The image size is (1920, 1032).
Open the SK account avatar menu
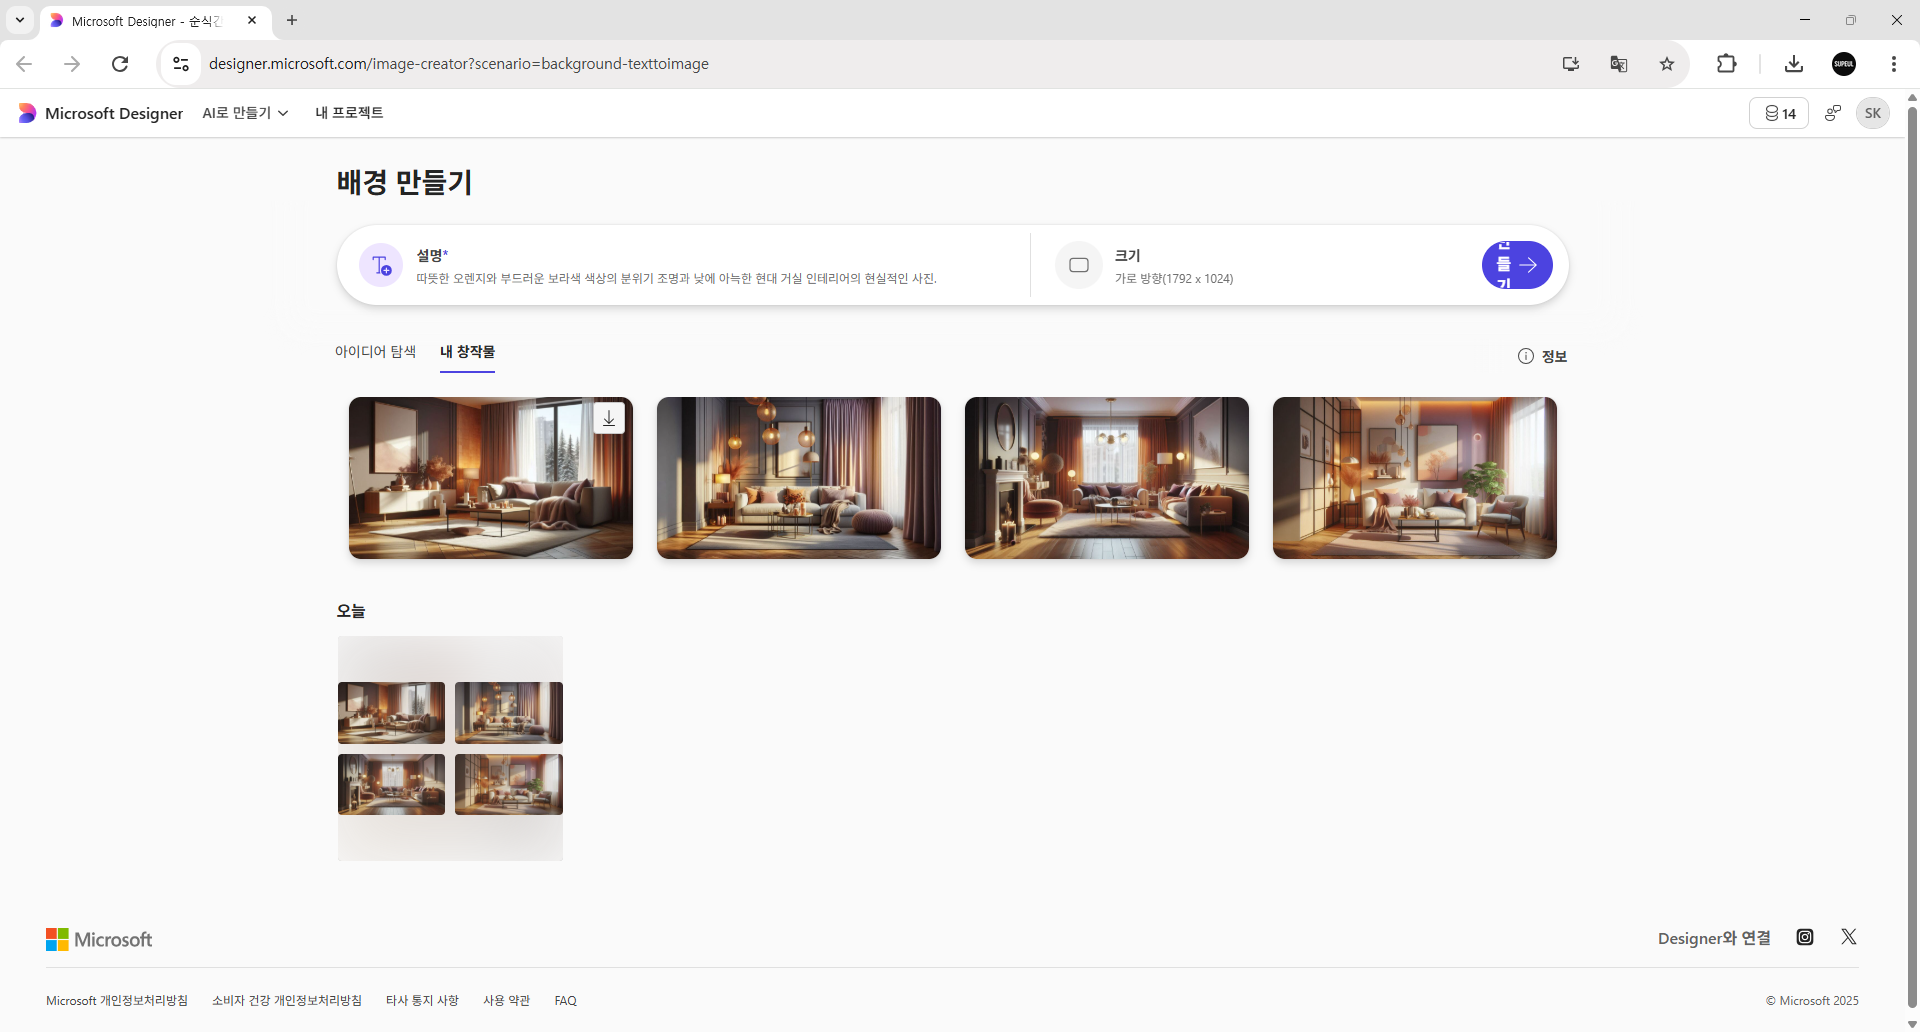(1873, 113)
